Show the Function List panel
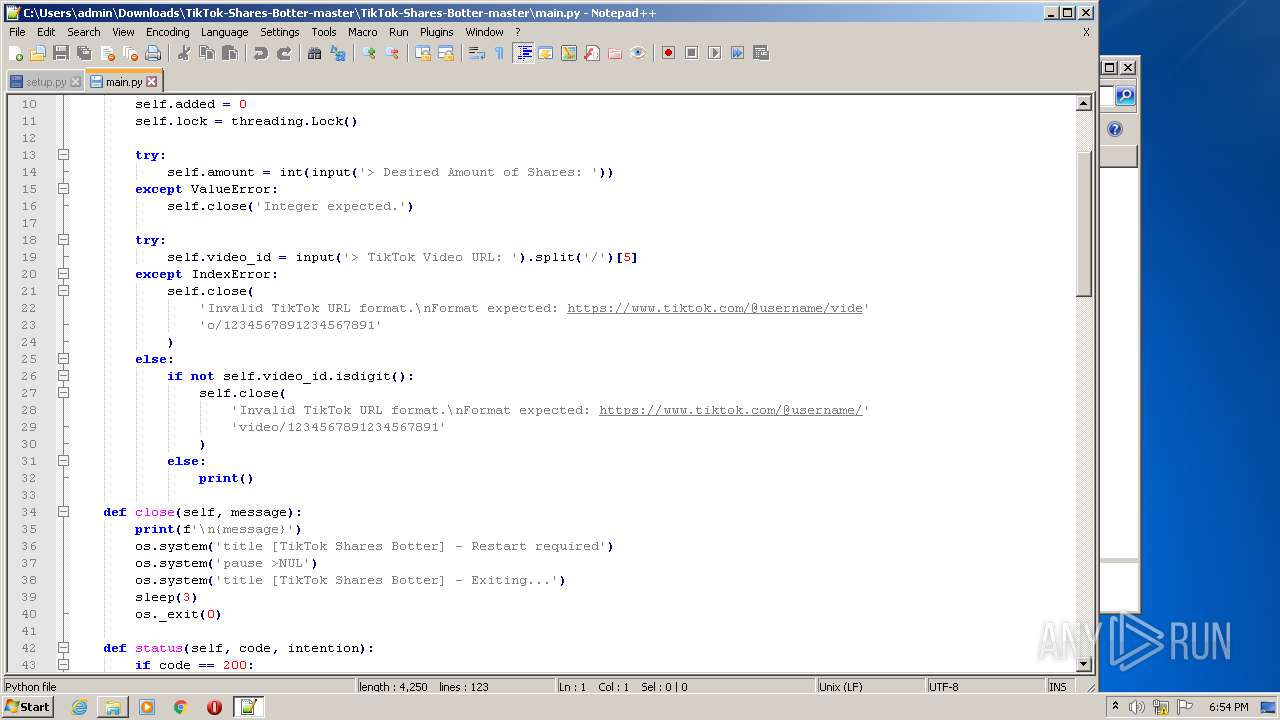Image resolution: width=1280 pixels, height=720 pixels. (x=592, y=53)
